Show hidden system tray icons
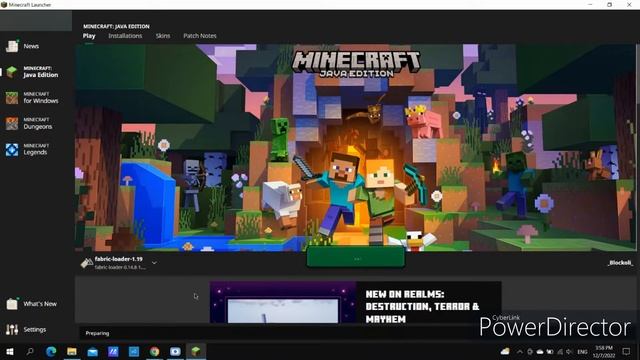 click(x=520, y=351)
